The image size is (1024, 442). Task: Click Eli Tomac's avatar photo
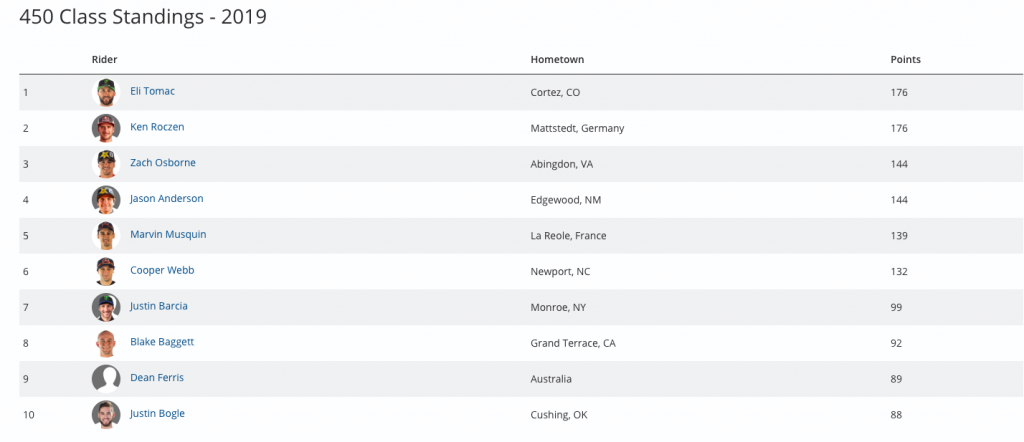pyautogui.click(x=106, y=93)
